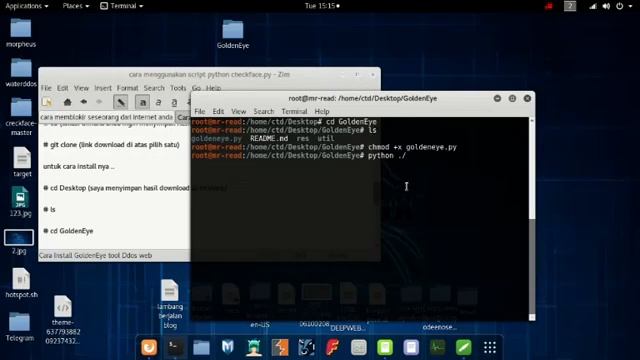This screenshot has height=360, width=640.
Task: Expand the Places menu in top bar
Action: tap(76, 6)
